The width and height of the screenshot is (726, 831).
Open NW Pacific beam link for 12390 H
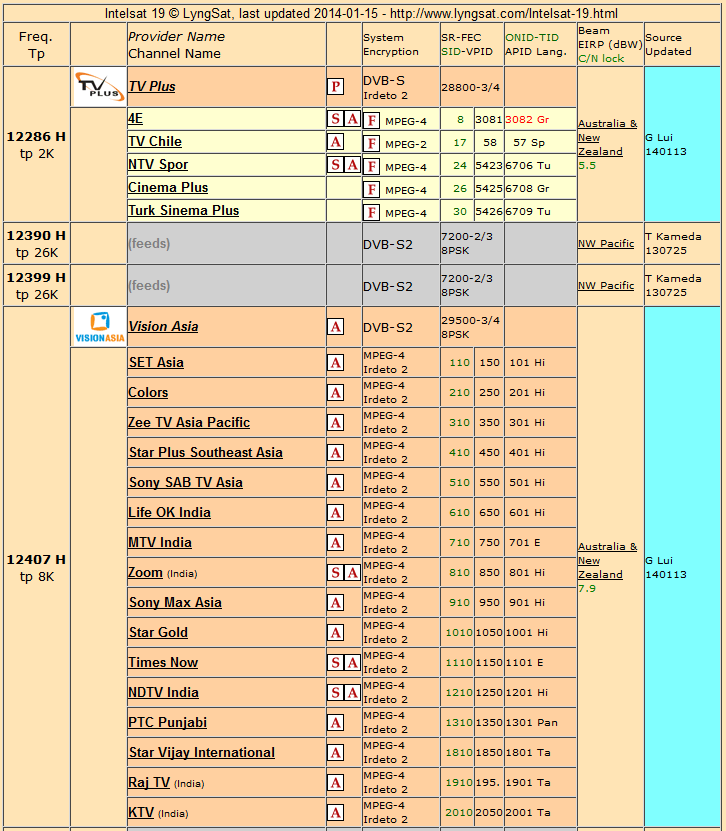pyautogui.click(x=606, y=244)
